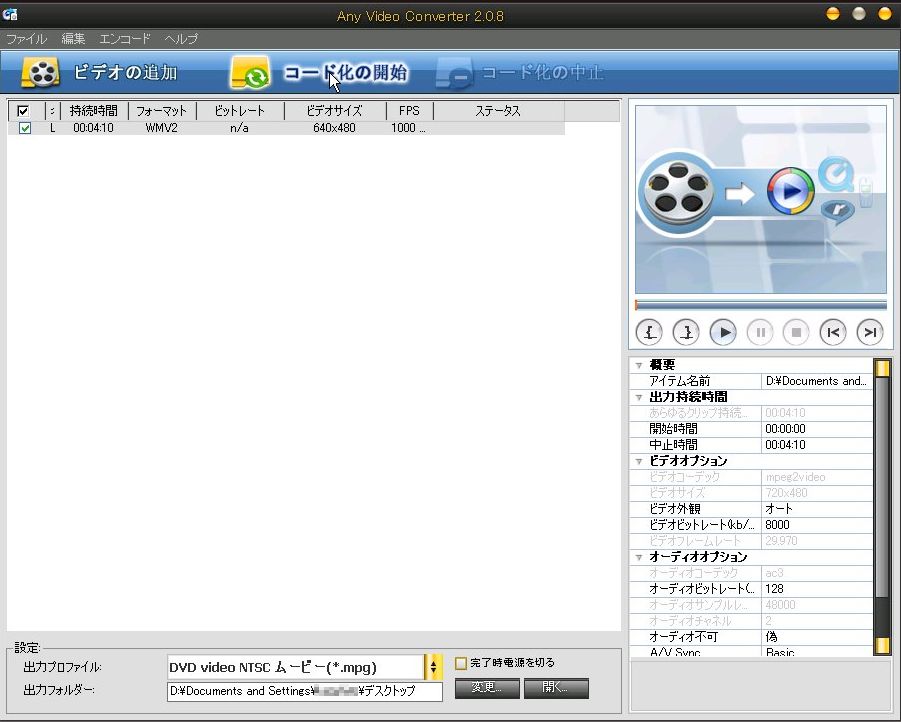Edit the A/V Sync value Basic
This screenshot has height=722, width=901.
817,652
